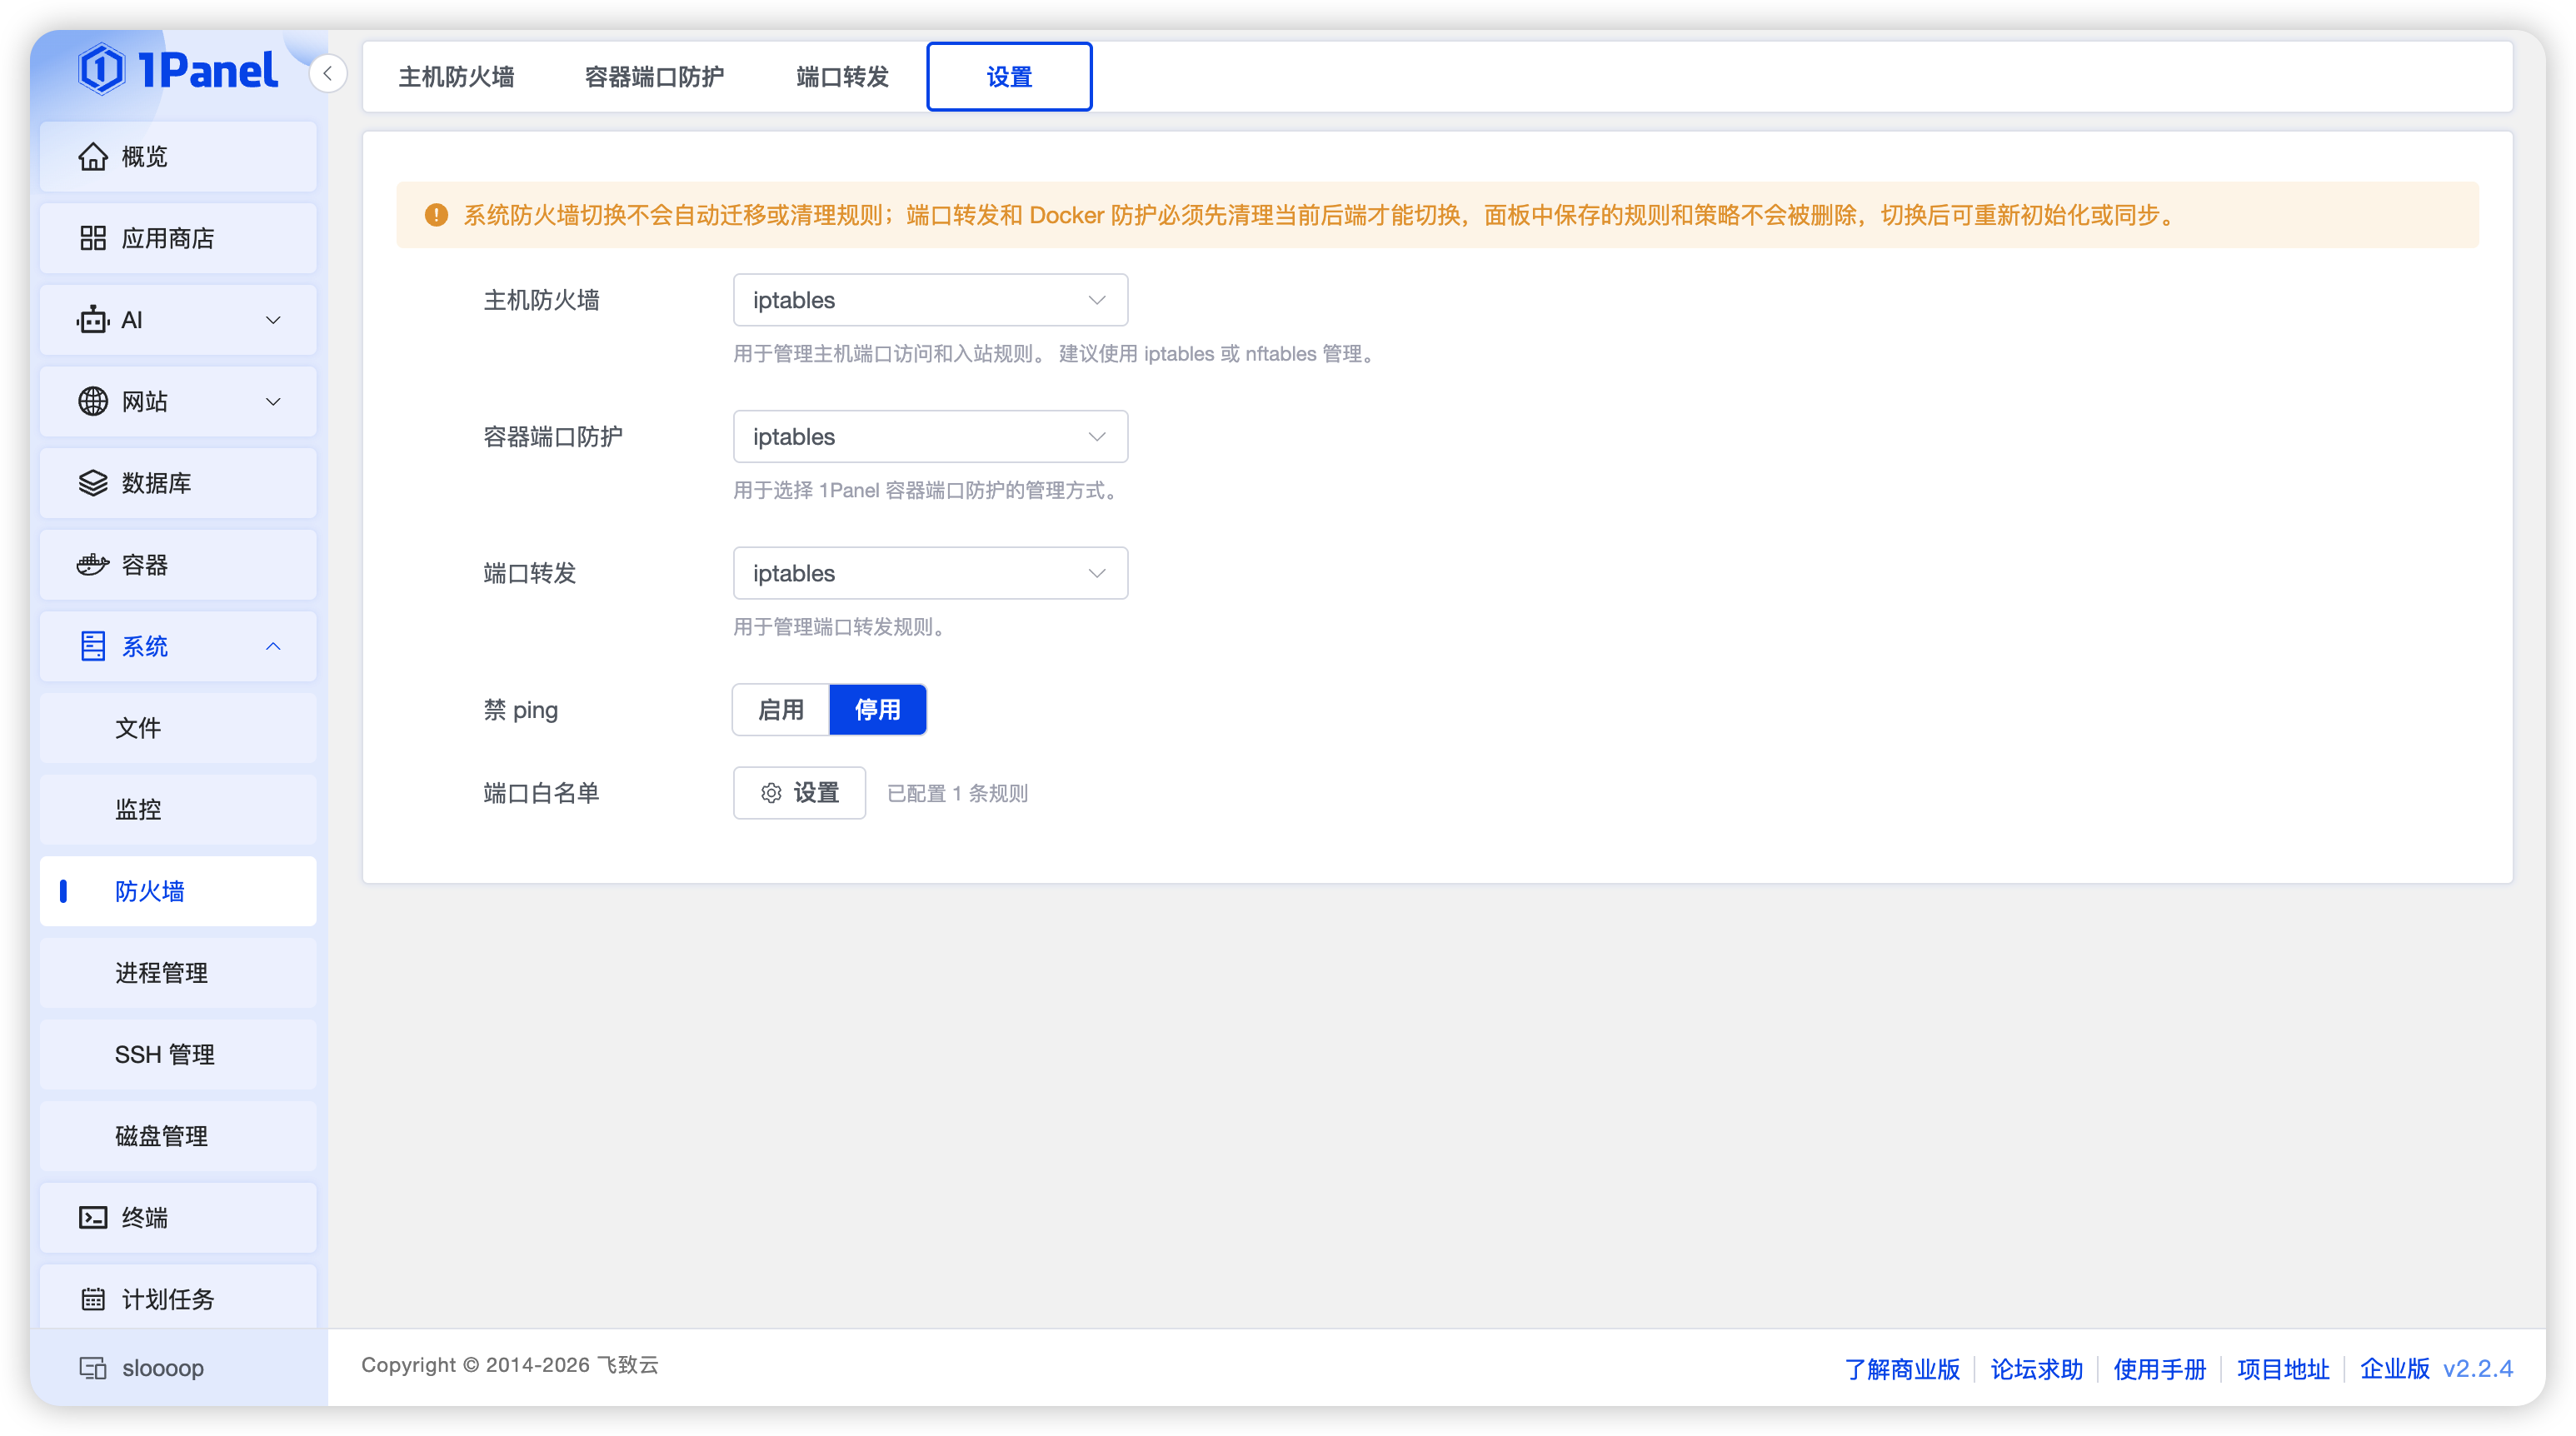Viewport: 2576px width, 1436px height.
Task: Select the 设置 tab
Action: [1009, 77]
